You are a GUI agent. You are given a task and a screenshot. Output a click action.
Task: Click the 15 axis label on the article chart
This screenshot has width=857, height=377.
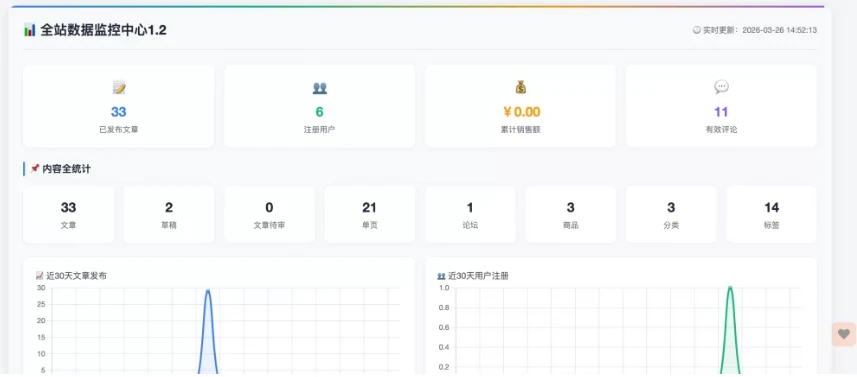[41, 337]
